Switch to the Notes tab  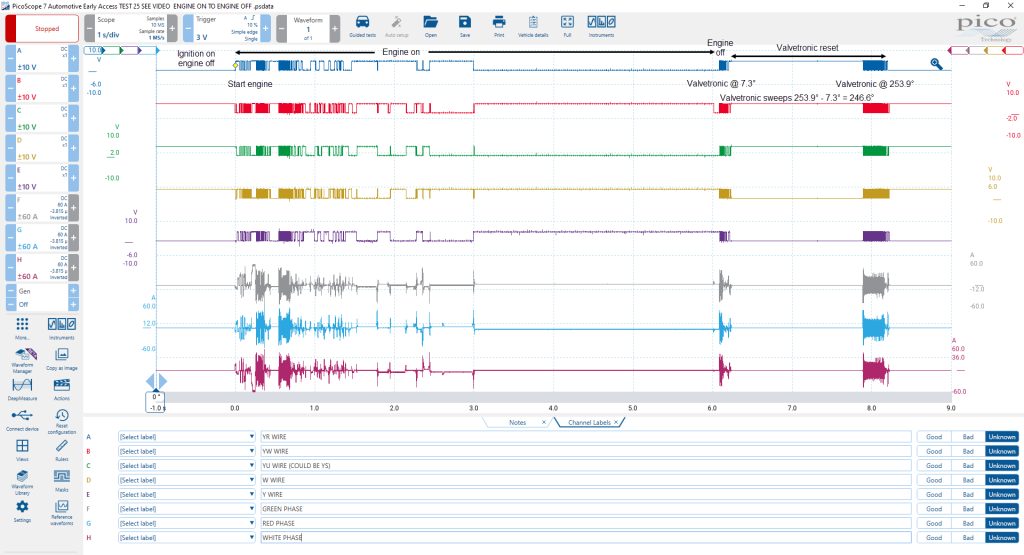pyautogui.click(x=517, y=422)
